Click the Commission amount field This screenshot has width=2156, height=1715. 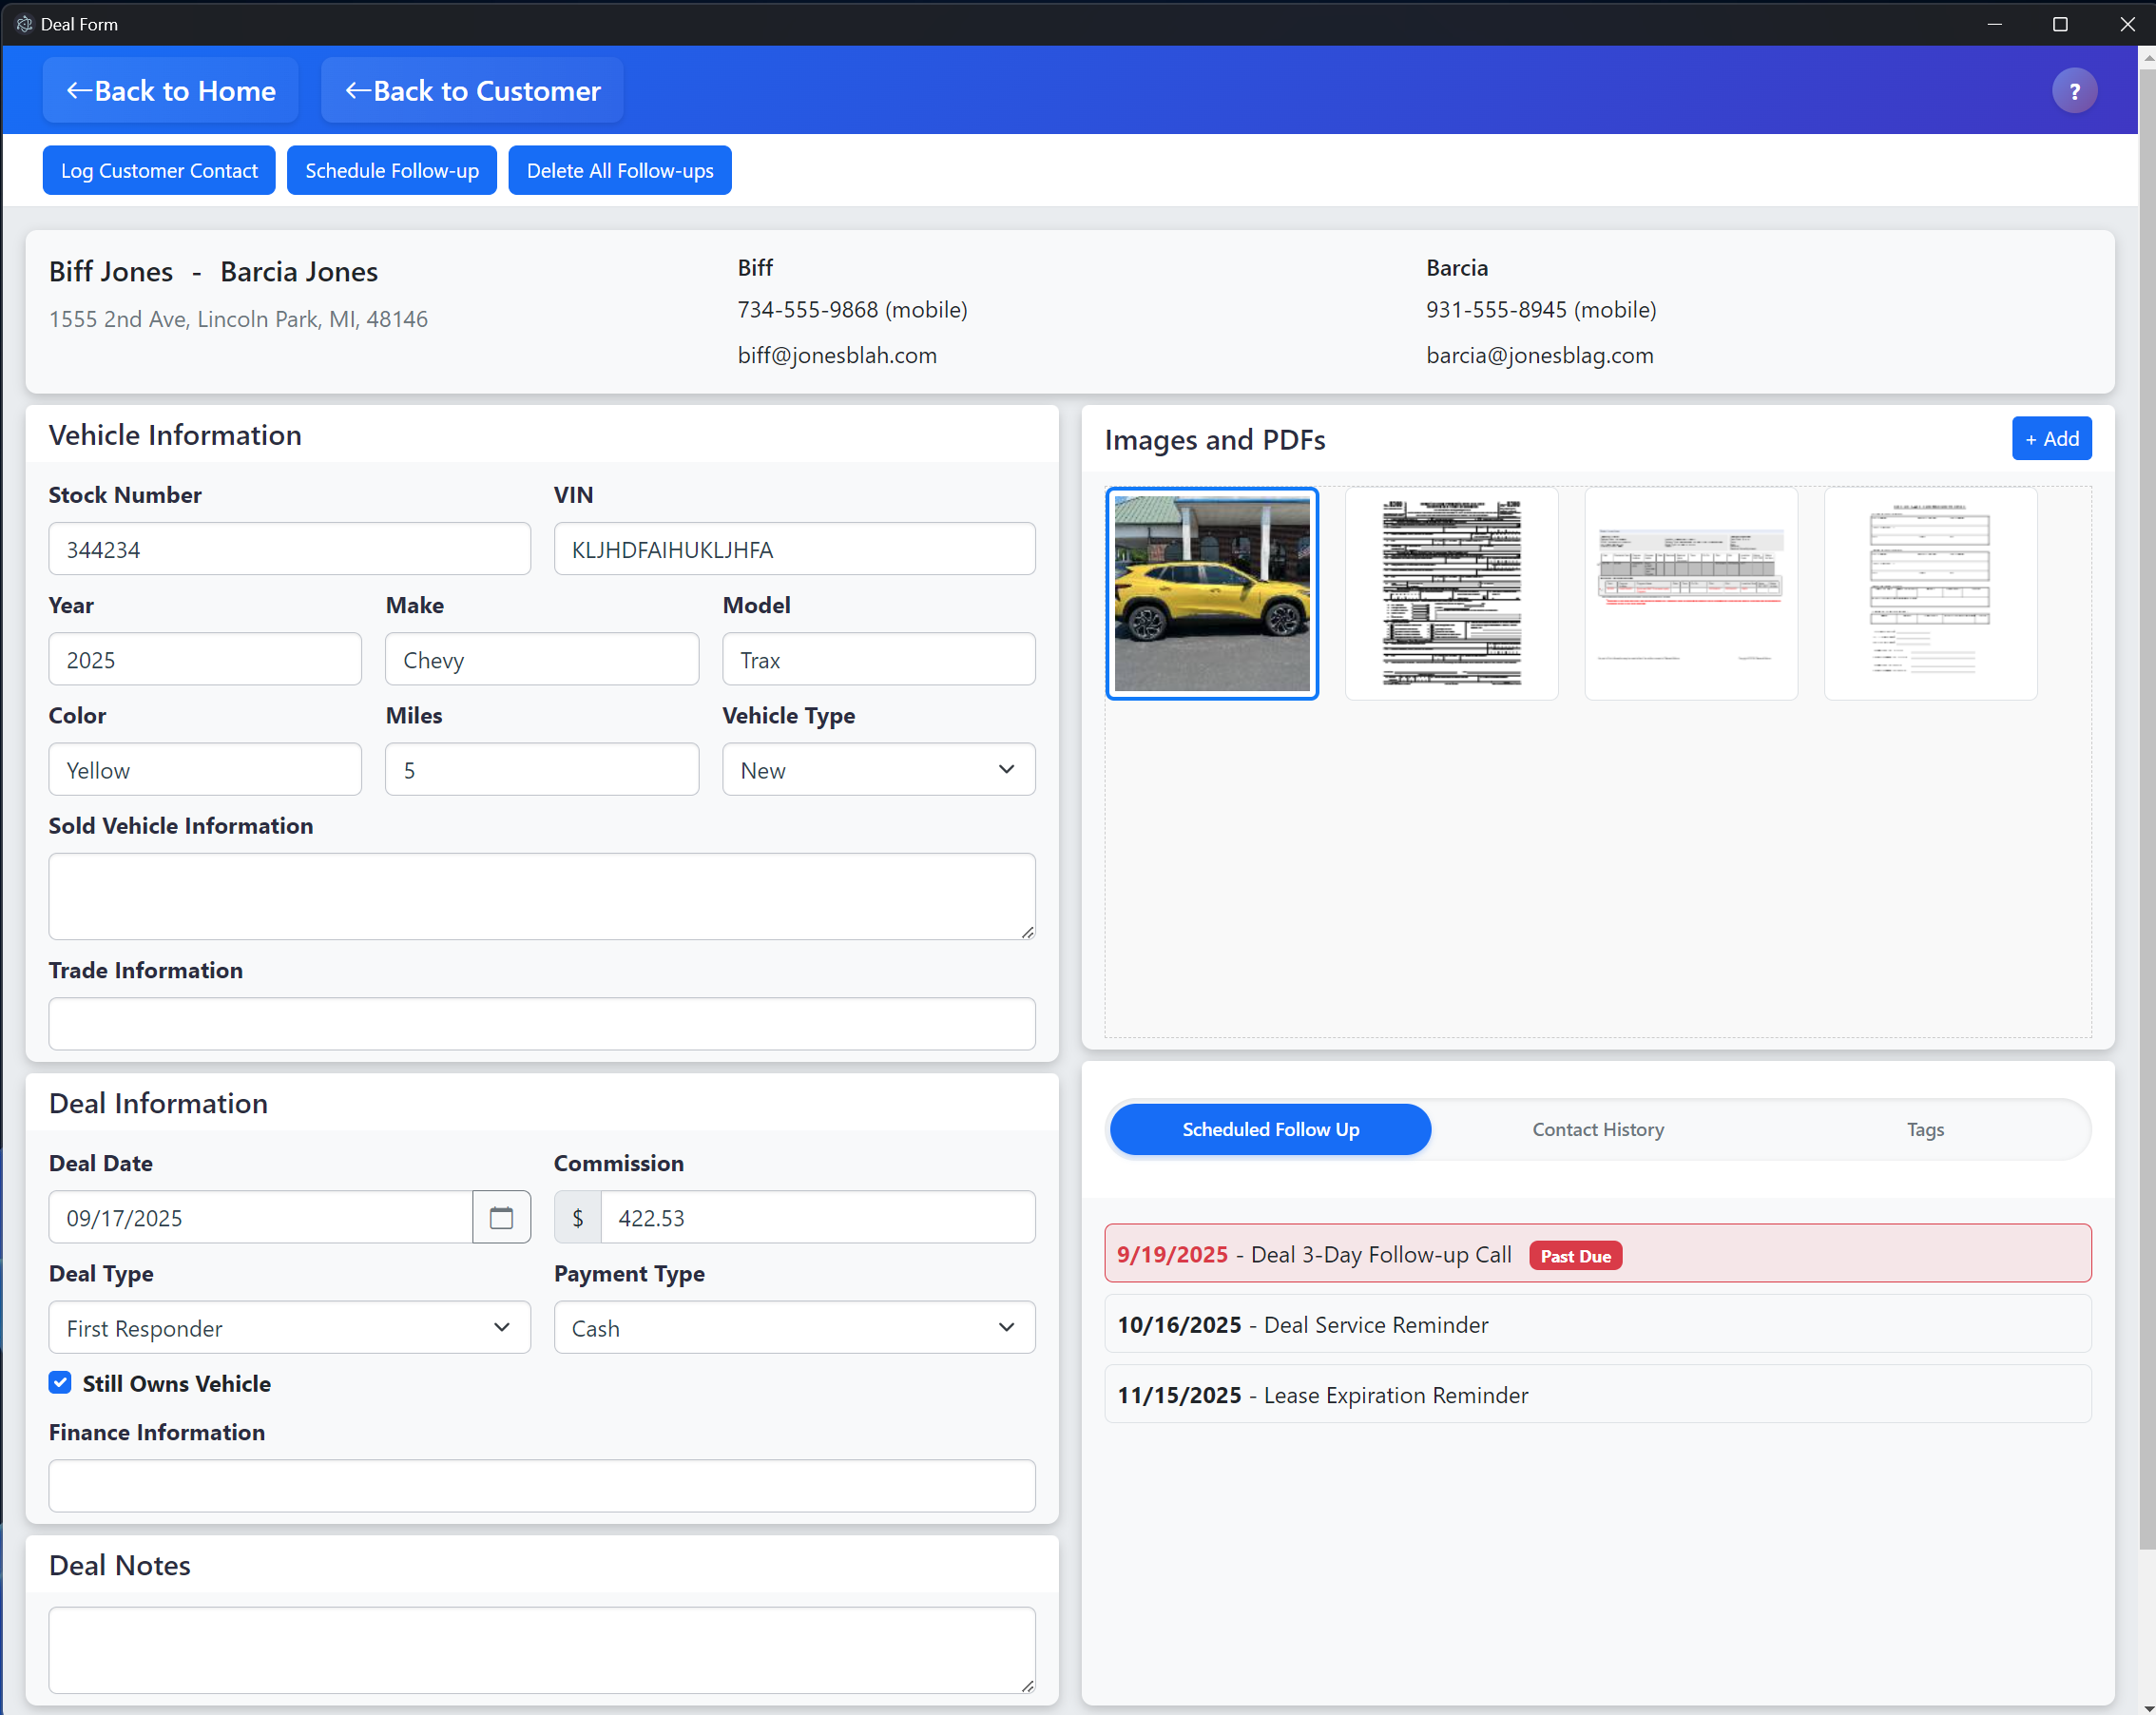point(816,1217)
